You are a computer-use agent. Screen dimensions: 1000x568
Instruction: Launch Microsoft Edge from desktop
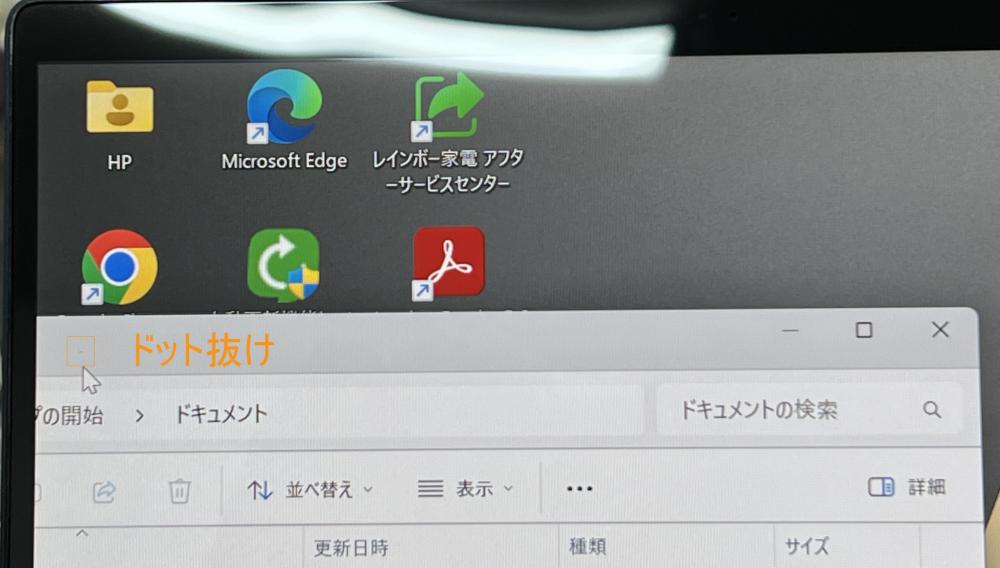coord(284,121)
